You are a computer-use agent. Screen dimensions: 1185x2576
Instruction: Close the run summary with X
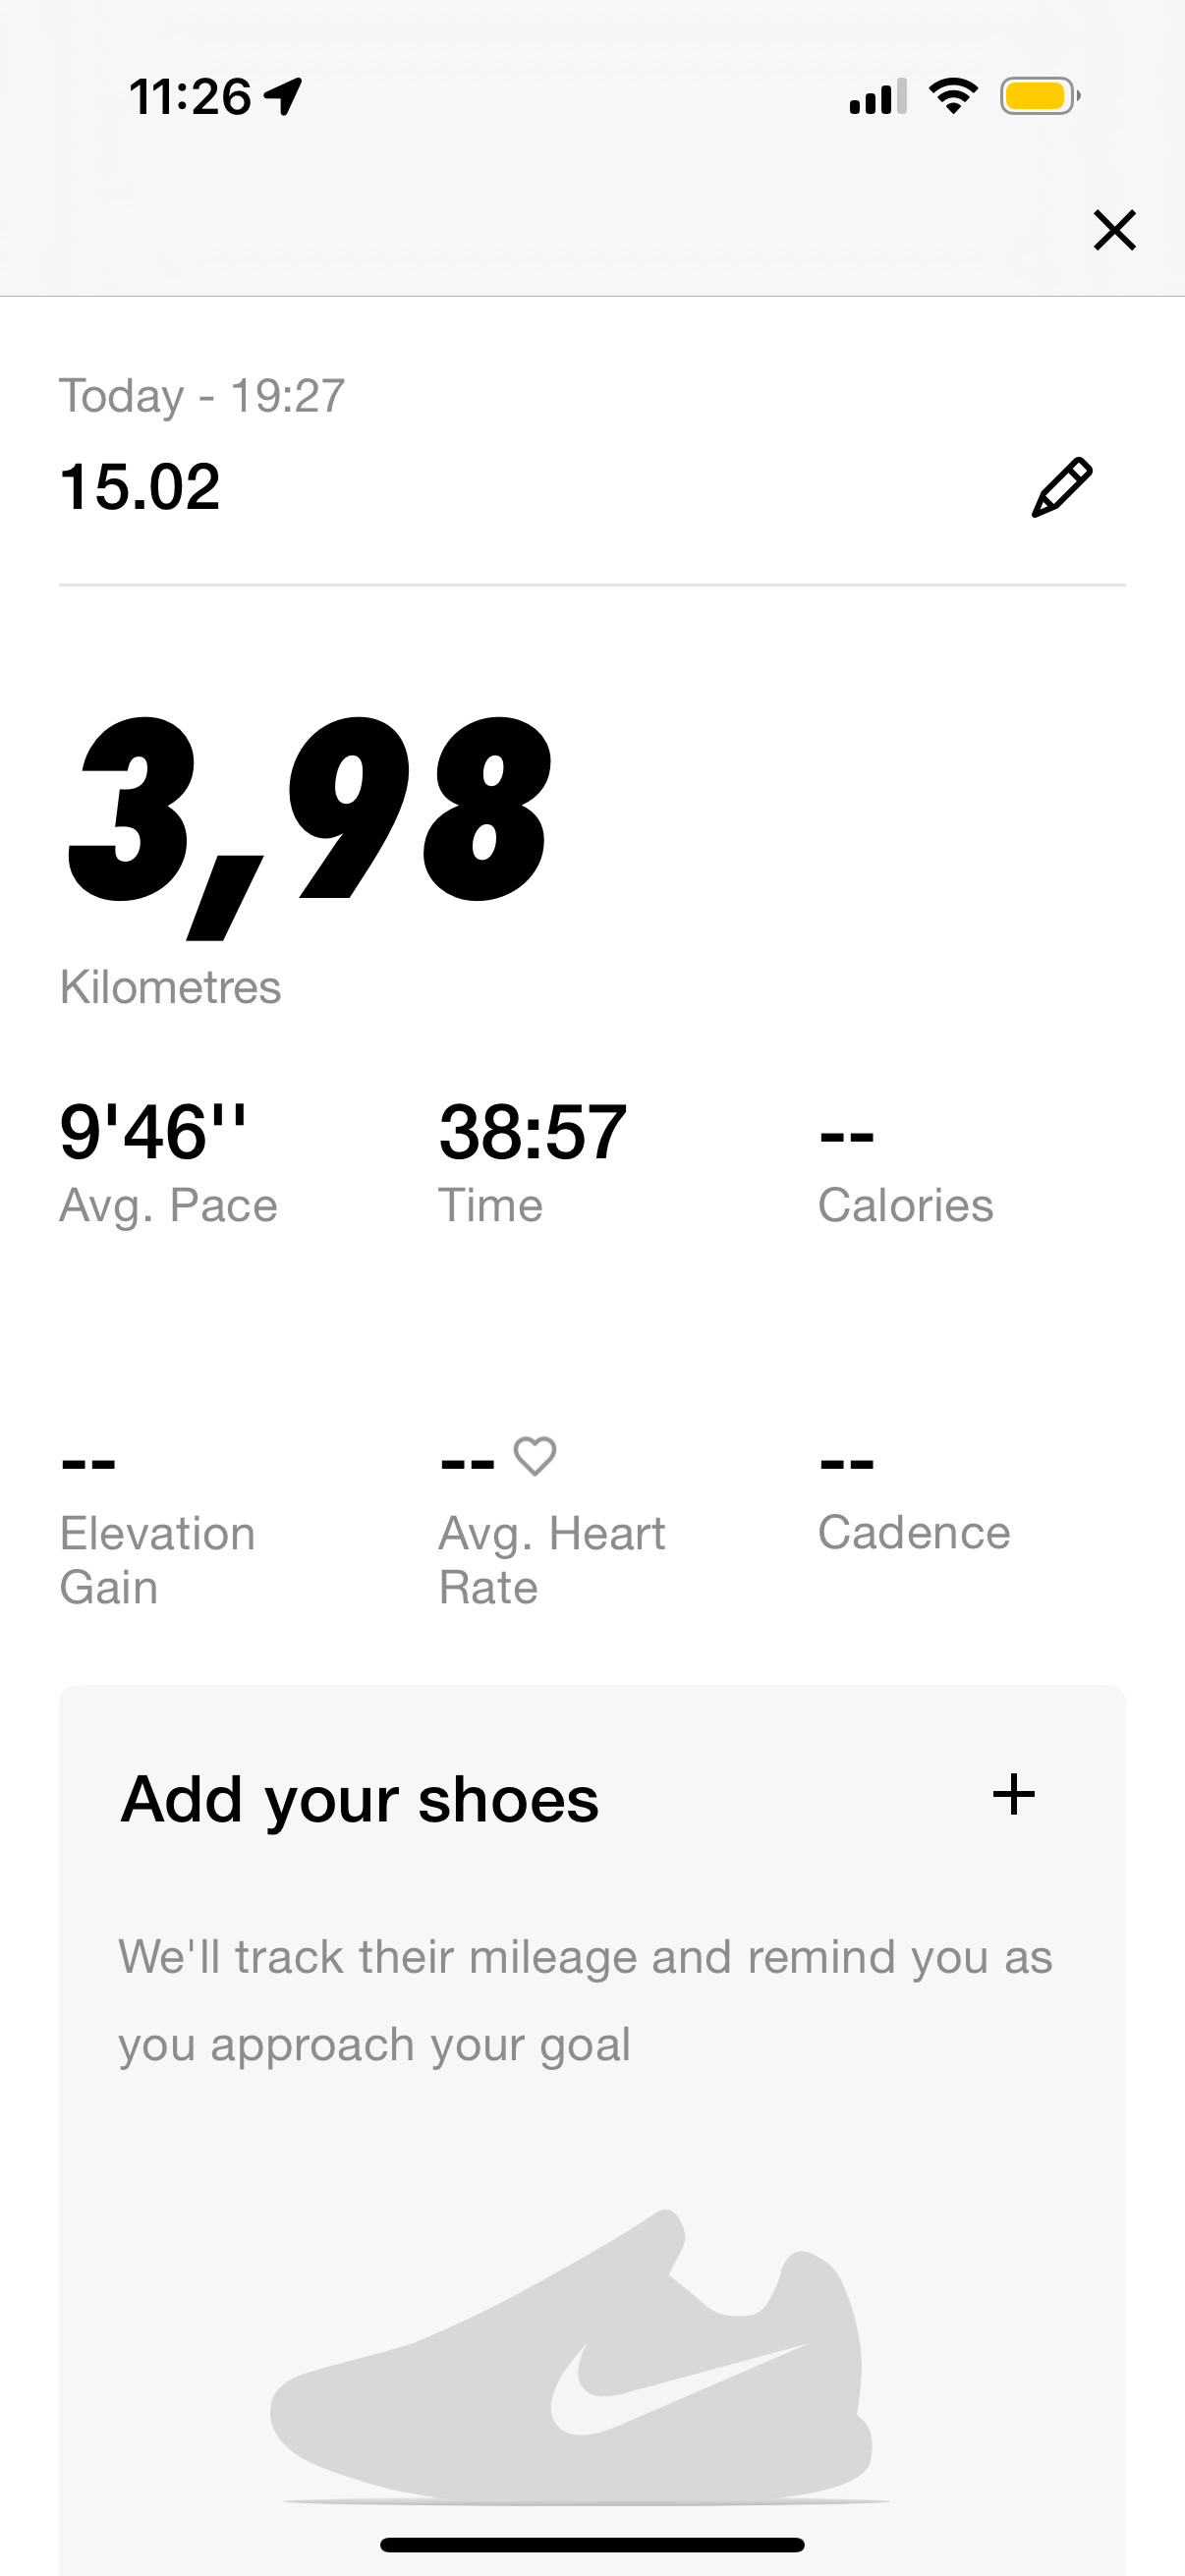click(1114, 230)
